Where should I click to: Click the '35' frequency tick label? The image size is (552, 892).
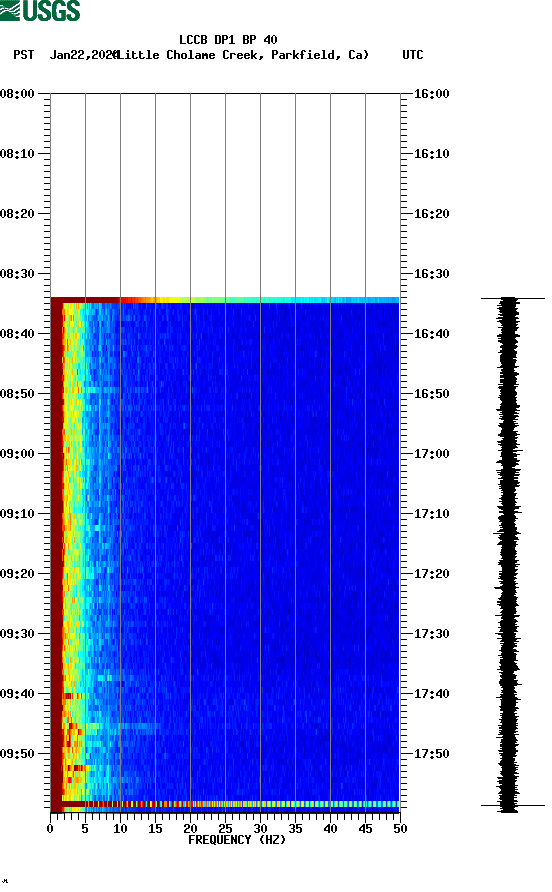pyautogui.click(x=295, y=829)
